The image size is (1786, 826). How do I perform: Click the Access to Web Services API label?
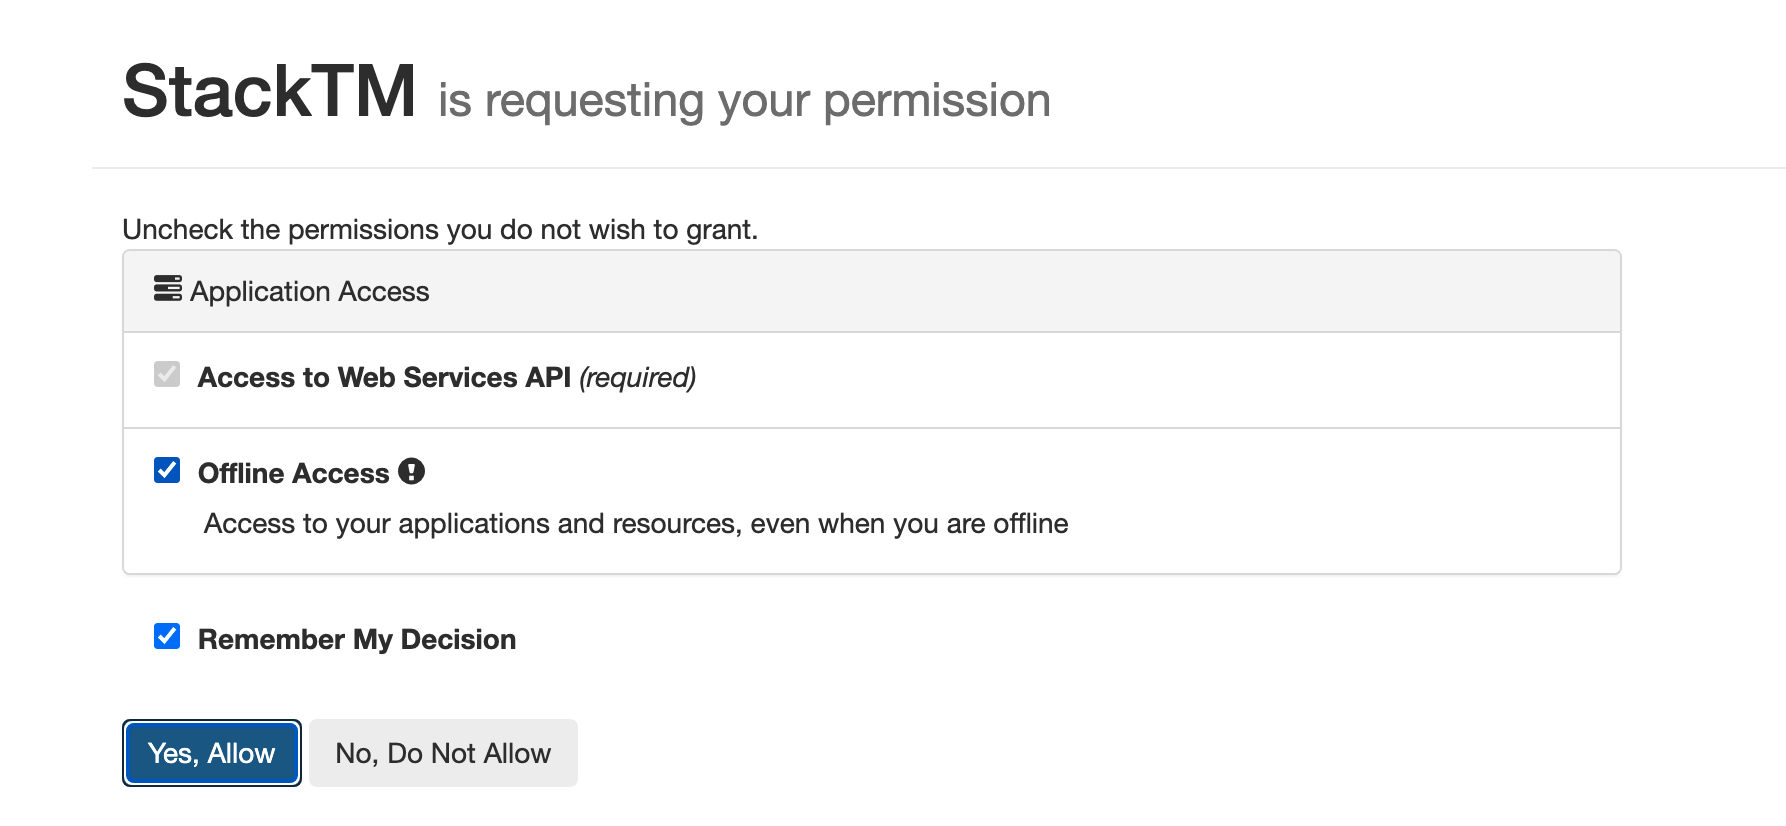pos(384,377)
